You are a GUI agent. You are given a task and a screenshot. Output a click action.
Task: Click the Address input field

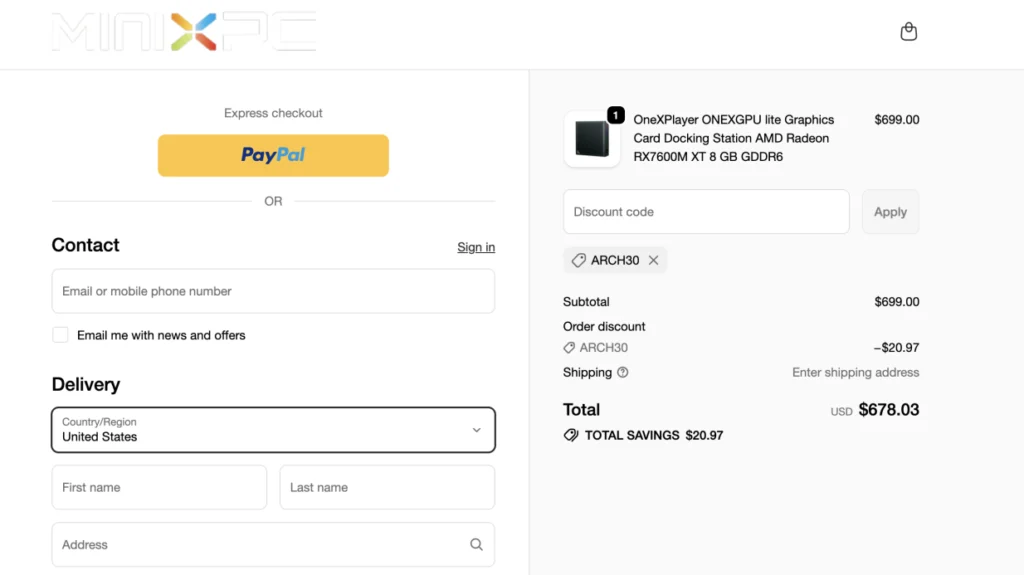pyautogui.click(x=255, y=545)
